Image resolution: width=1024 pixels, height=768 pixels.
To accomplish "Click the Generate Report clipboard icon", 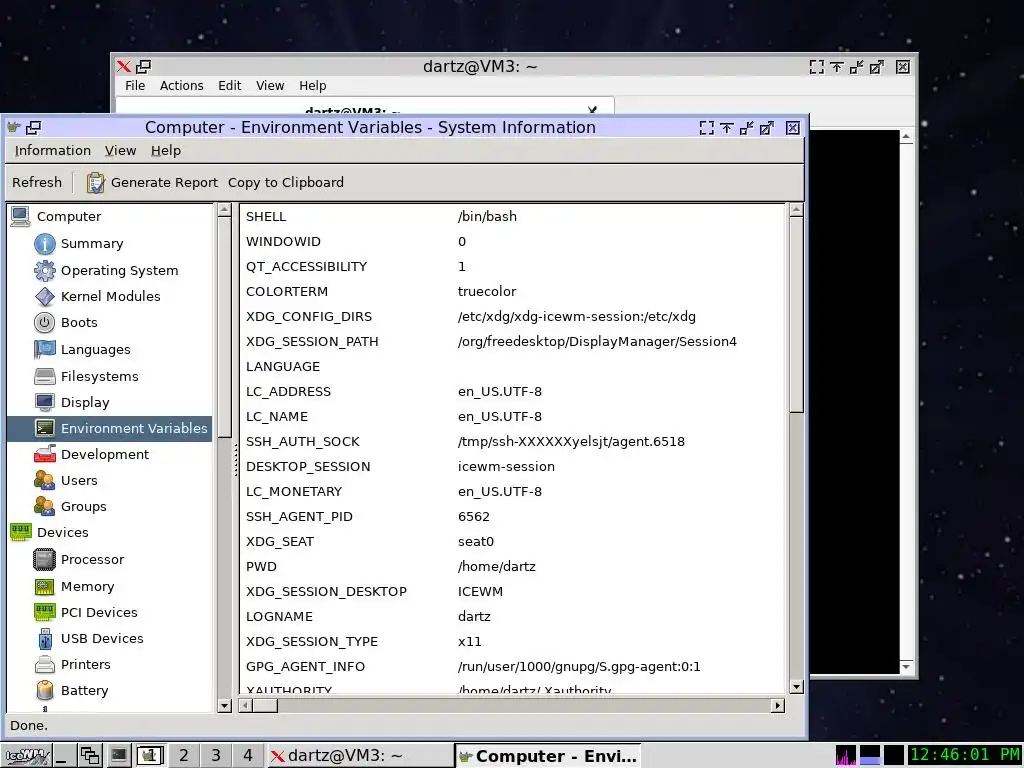I will (x=95, y=183).
